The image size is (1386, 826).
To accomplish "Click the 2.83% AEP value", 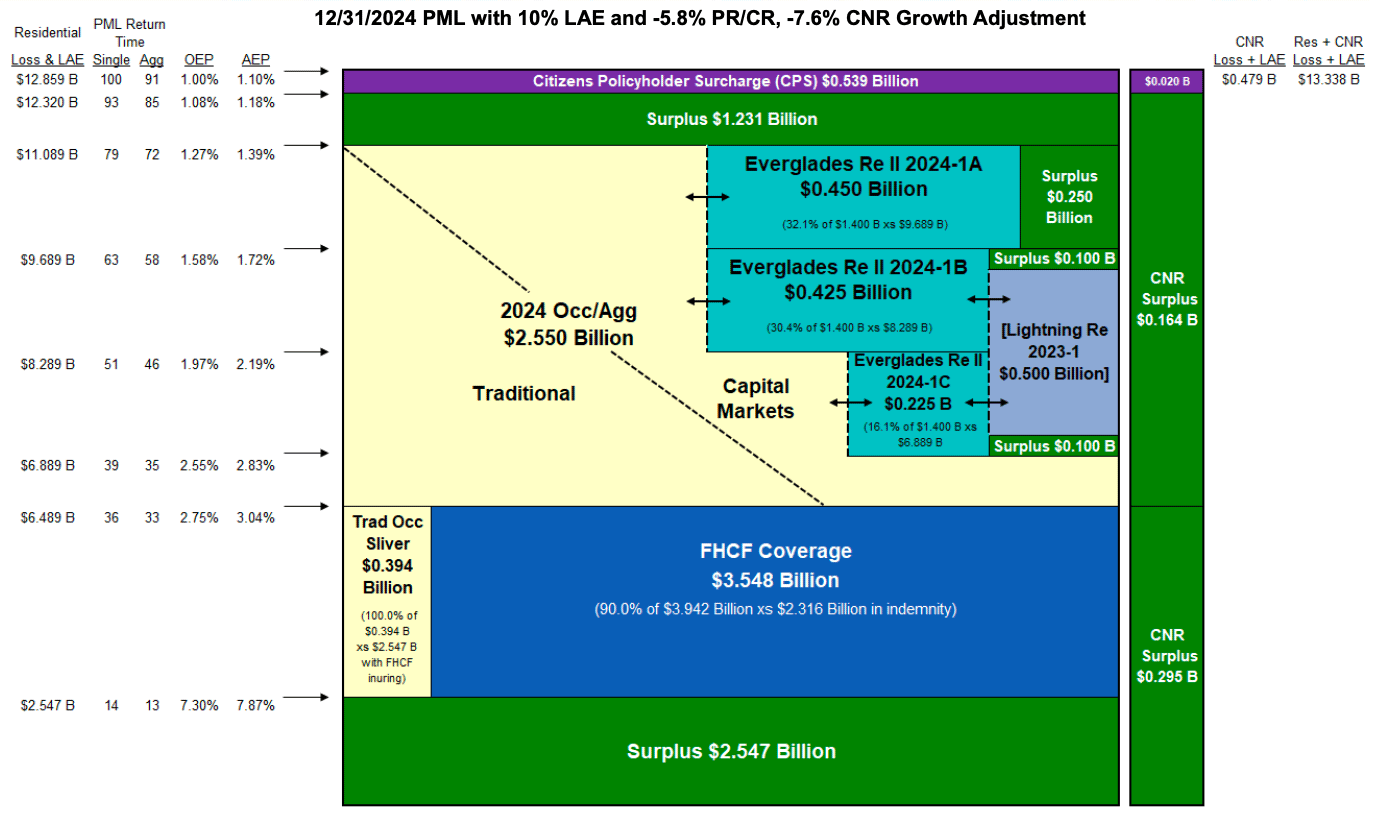I will pyautogui.click(x=257, y=465).
